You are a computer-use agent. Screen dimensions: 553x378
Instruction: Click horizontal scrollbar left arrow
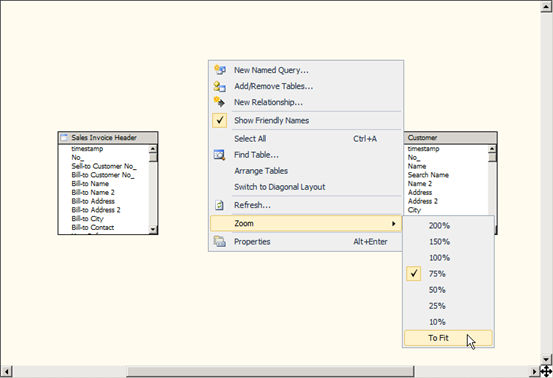pyautogui.click(x=7, y=371)
